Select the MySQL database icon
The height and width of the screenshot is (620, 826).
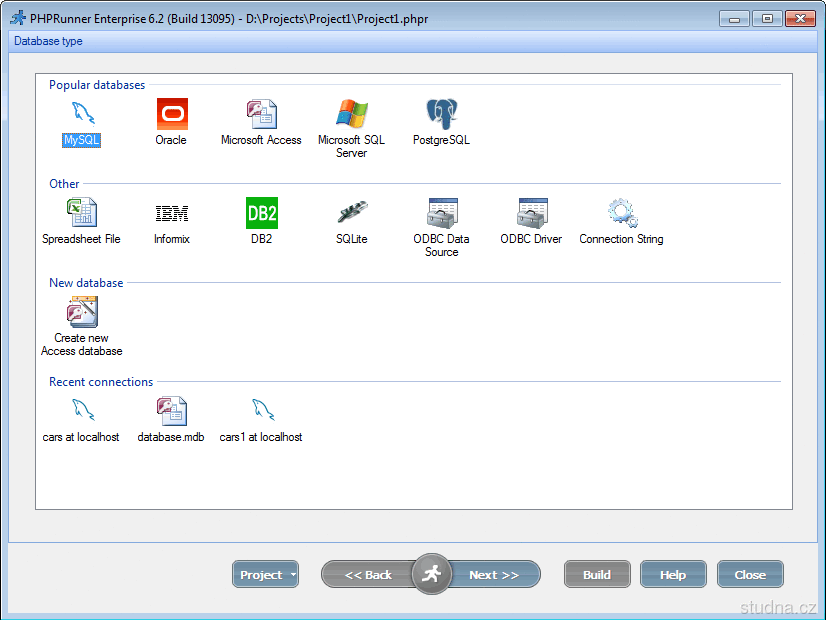point(82,114)
